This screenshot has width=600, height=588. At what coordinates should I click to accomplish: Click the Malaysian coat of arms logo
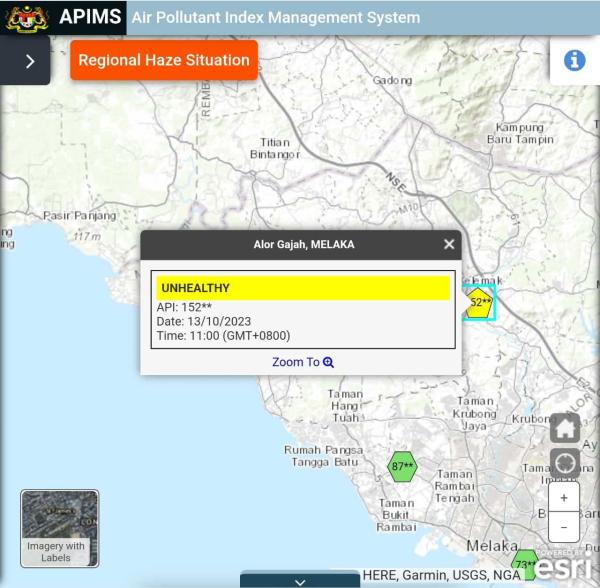(x=26, y=17)
